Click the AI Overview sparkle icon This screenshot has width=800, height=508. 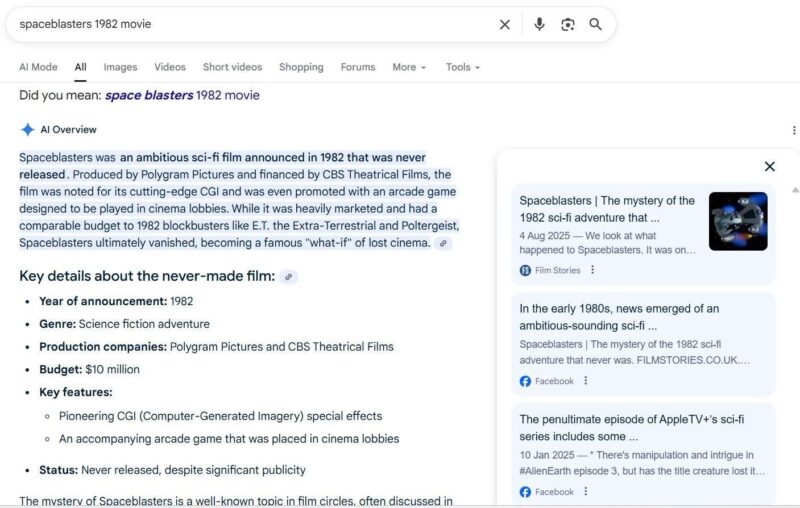[x=27, y=130]
